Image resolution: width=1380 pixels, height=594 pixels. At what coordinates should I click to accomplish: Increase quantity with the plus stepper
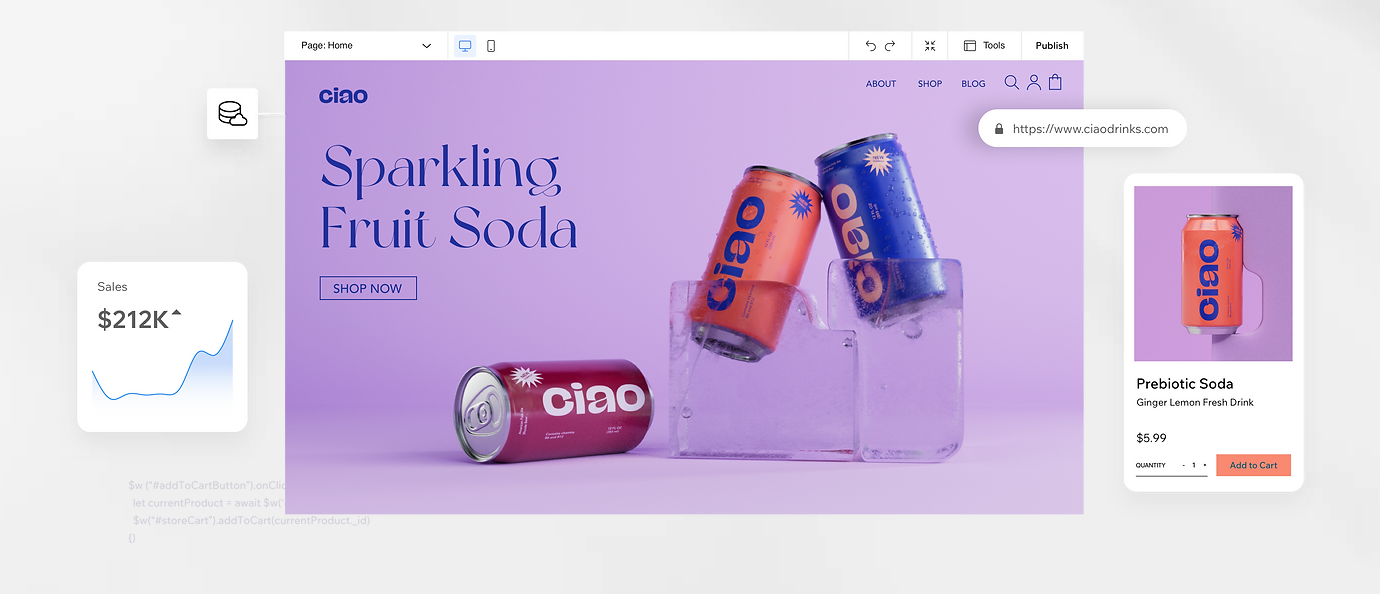point(1206,465)
